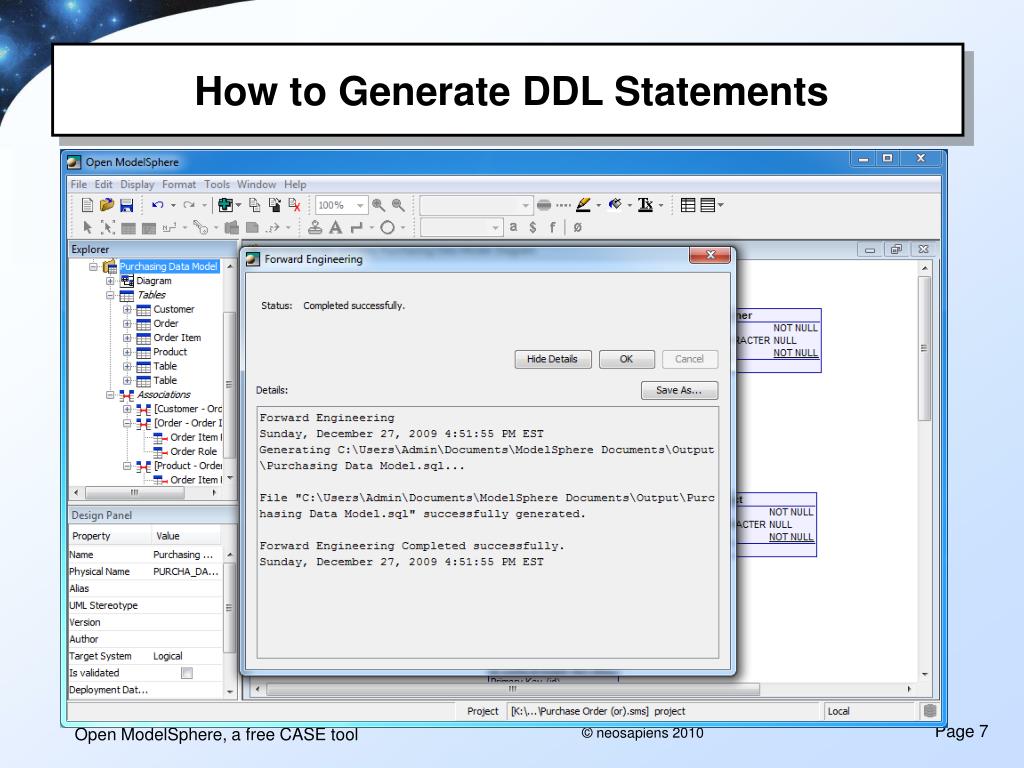Click the Physical Name value PURCHA_DA...

click(x=185, y=571)
